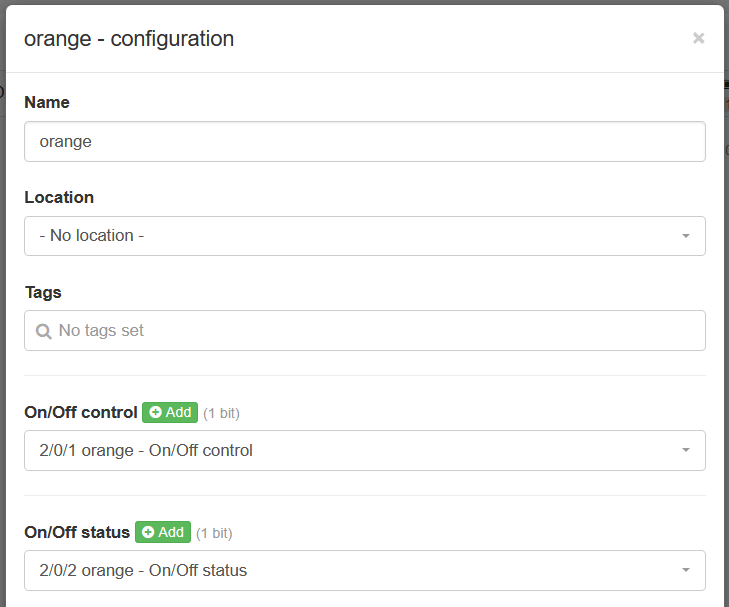Expand the 2/0/1 orange On/Off control dropdown
The height and width of the screenshot is (607, 729).
(x=364, y=450)
